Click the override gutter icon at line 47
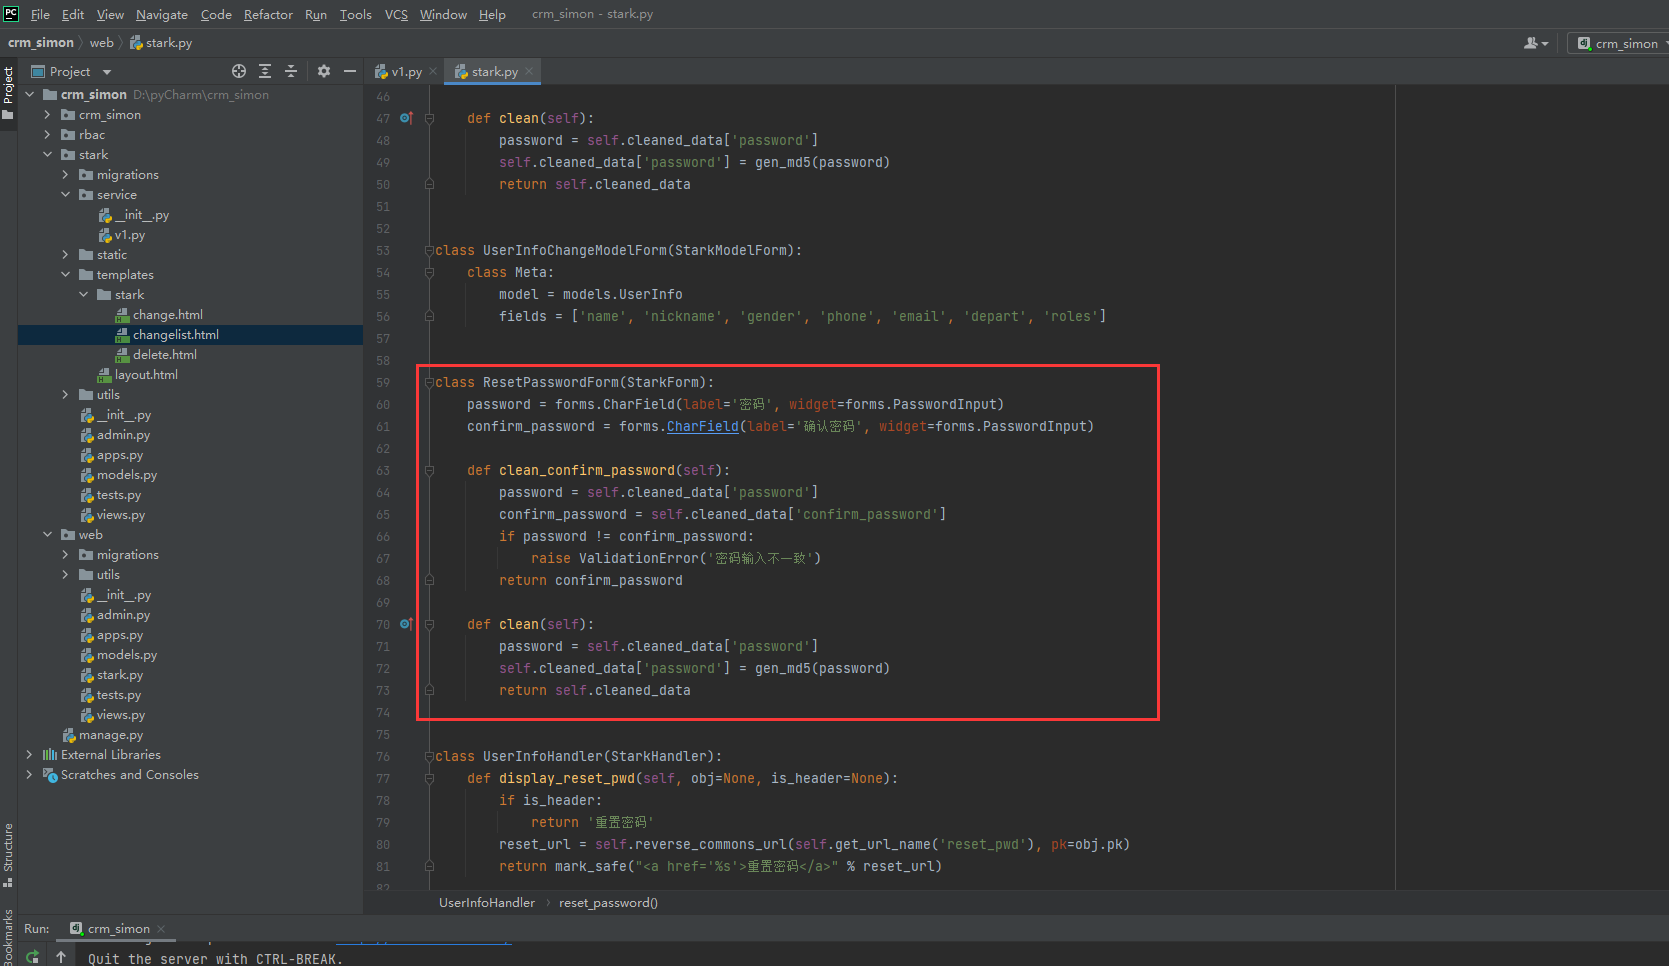Viewport: 1669px width, 966px height. 406,118
